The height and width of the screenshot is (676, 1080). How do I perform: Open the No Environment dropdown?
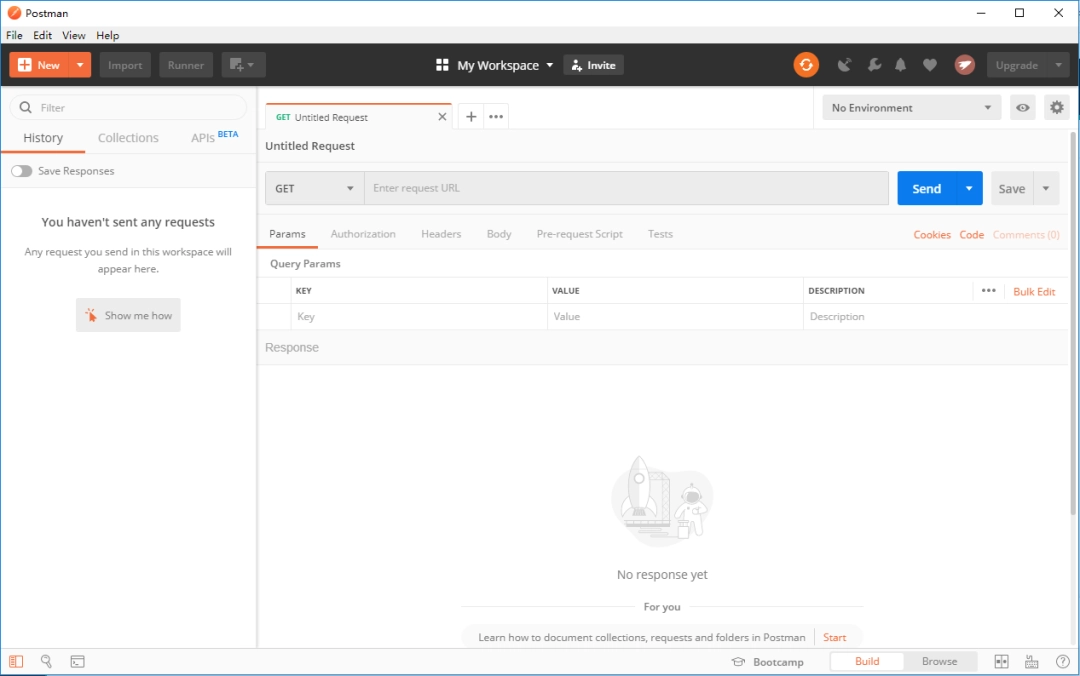pos(910,107)
